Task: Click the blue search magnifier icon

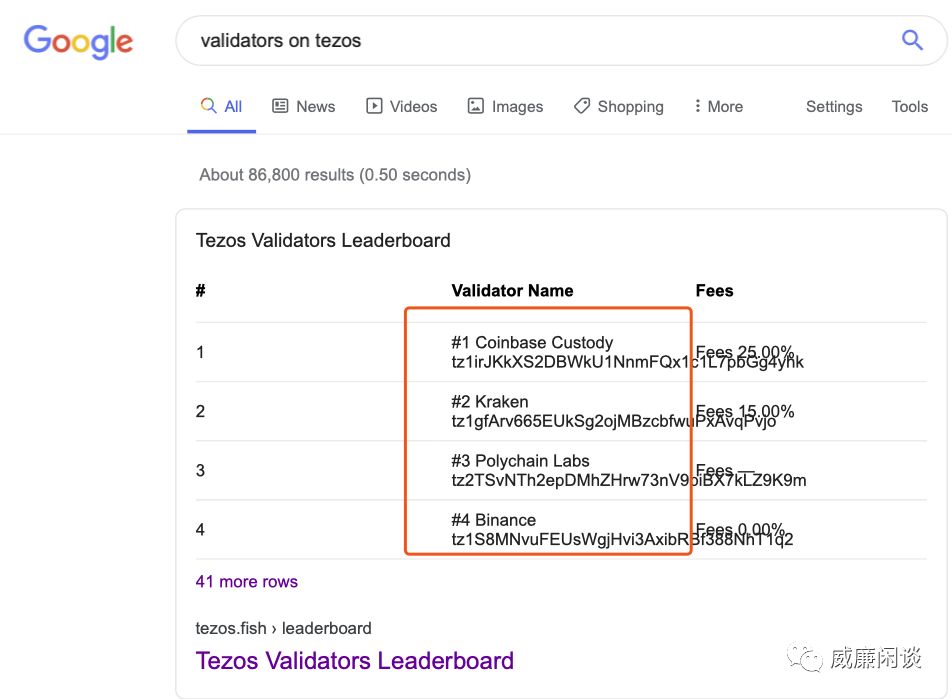Action: [x=911, y=40]
